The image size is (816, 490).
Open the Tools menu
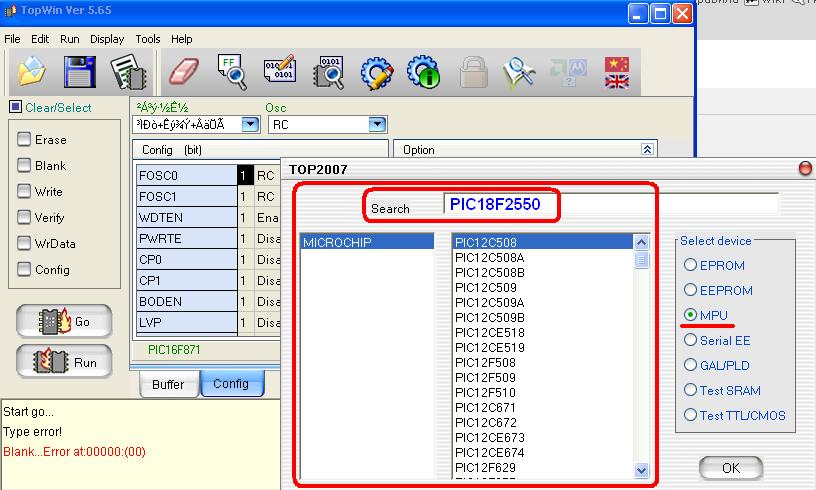coord(148,39)
